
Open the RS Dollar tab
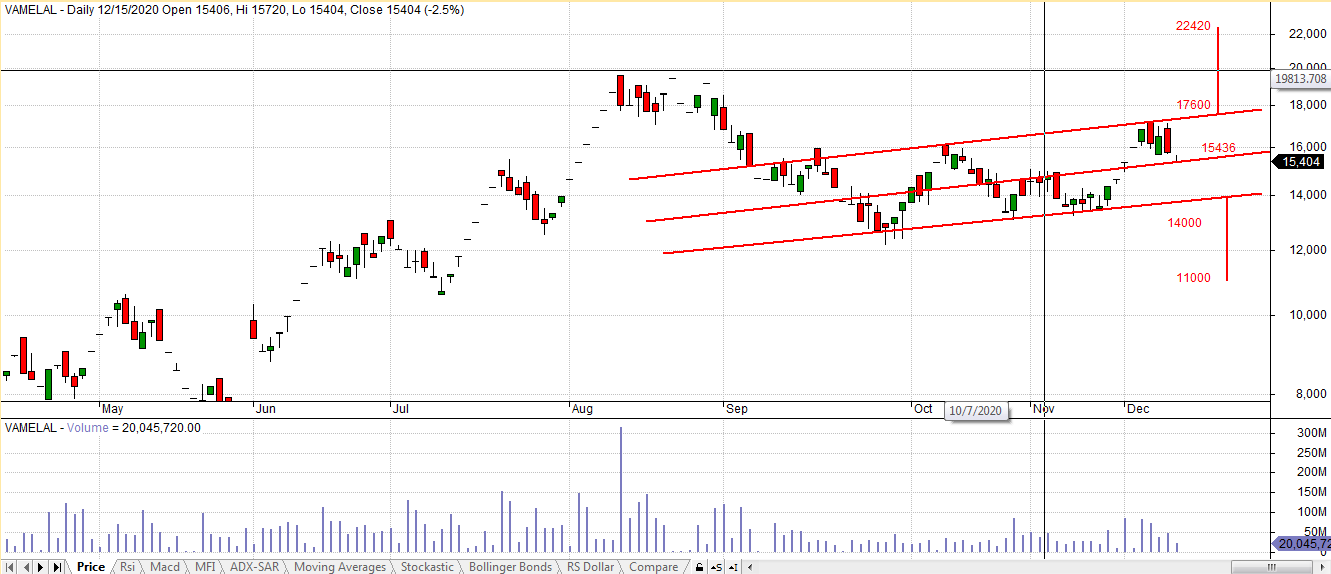(590, 567)
